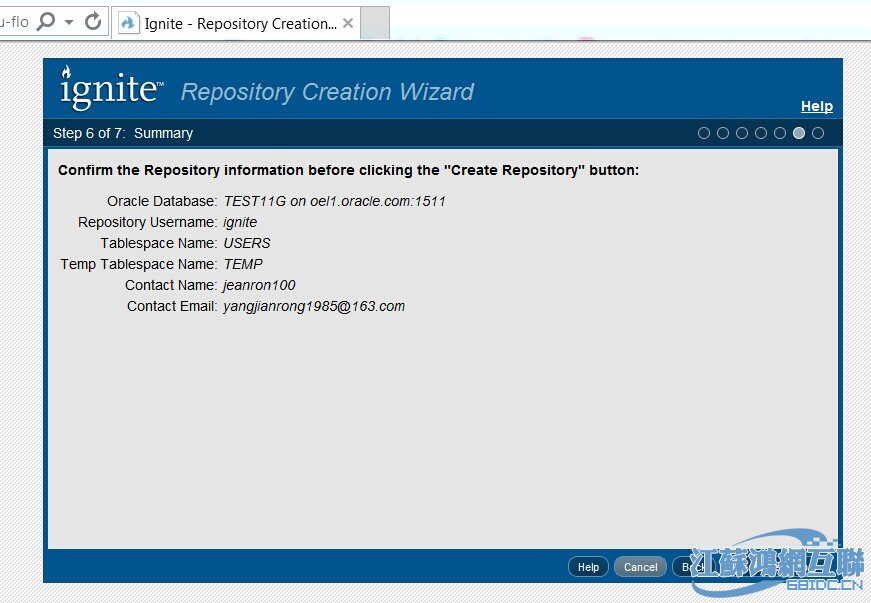Viewport: 871px width, 603px height.
Task: Click the 'Repository Username:' label
Action: (x=148, y=222)
